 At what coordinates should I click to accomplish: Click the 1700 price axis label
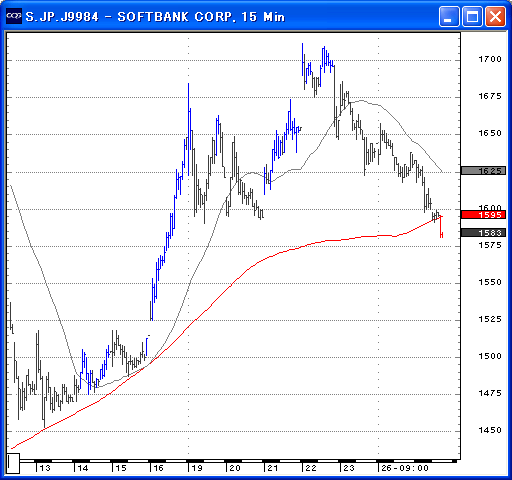click(x=490, y=59)
